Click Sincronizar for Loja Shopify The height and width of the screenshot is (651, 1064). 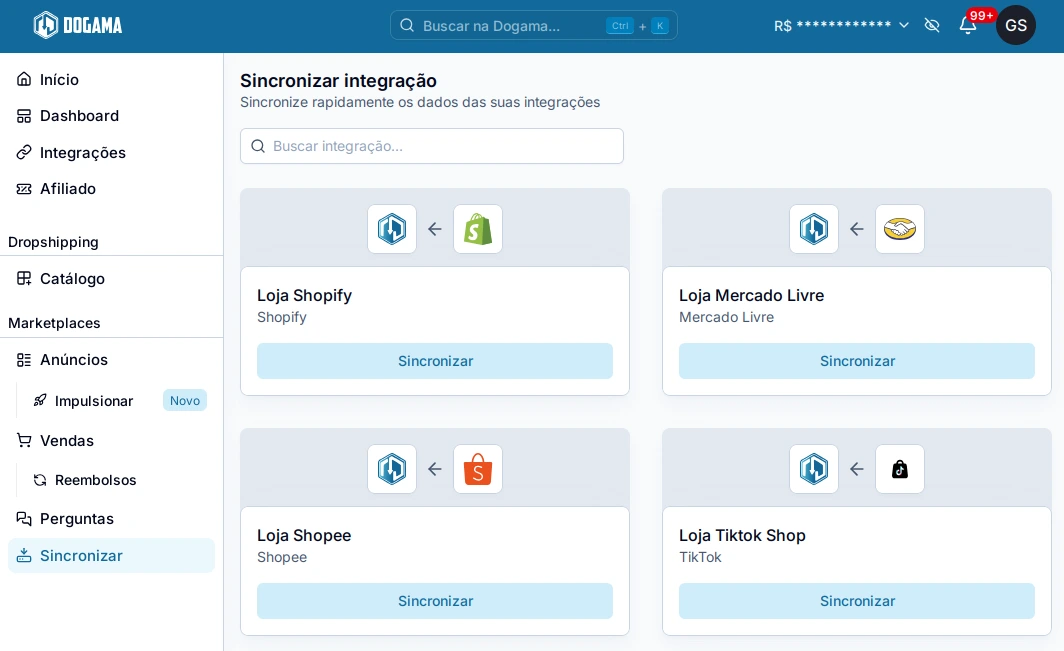click(435, 361)
